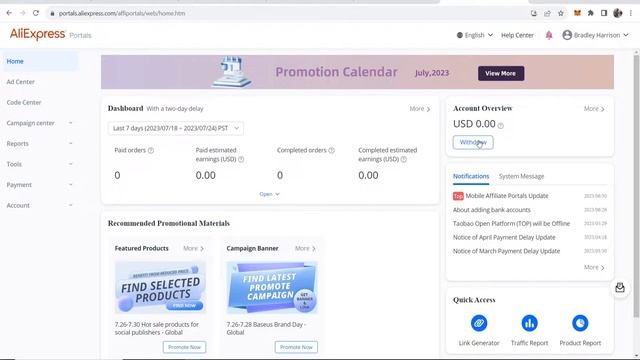Open the Bradley Harrison account dropdown
640x360 pixels.
coord(596,35)
